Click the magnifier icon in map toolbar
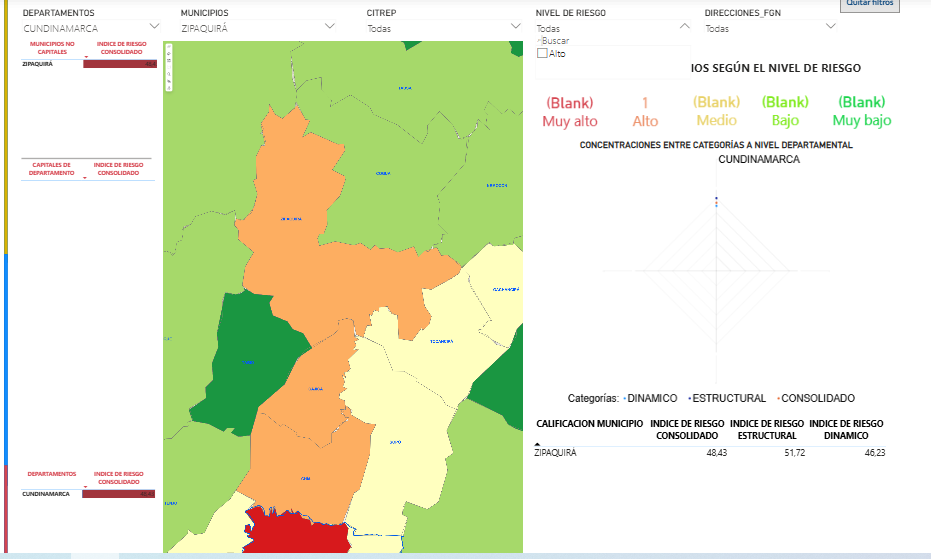This screenshot has width=931, height=559. (x=169, y=75)
